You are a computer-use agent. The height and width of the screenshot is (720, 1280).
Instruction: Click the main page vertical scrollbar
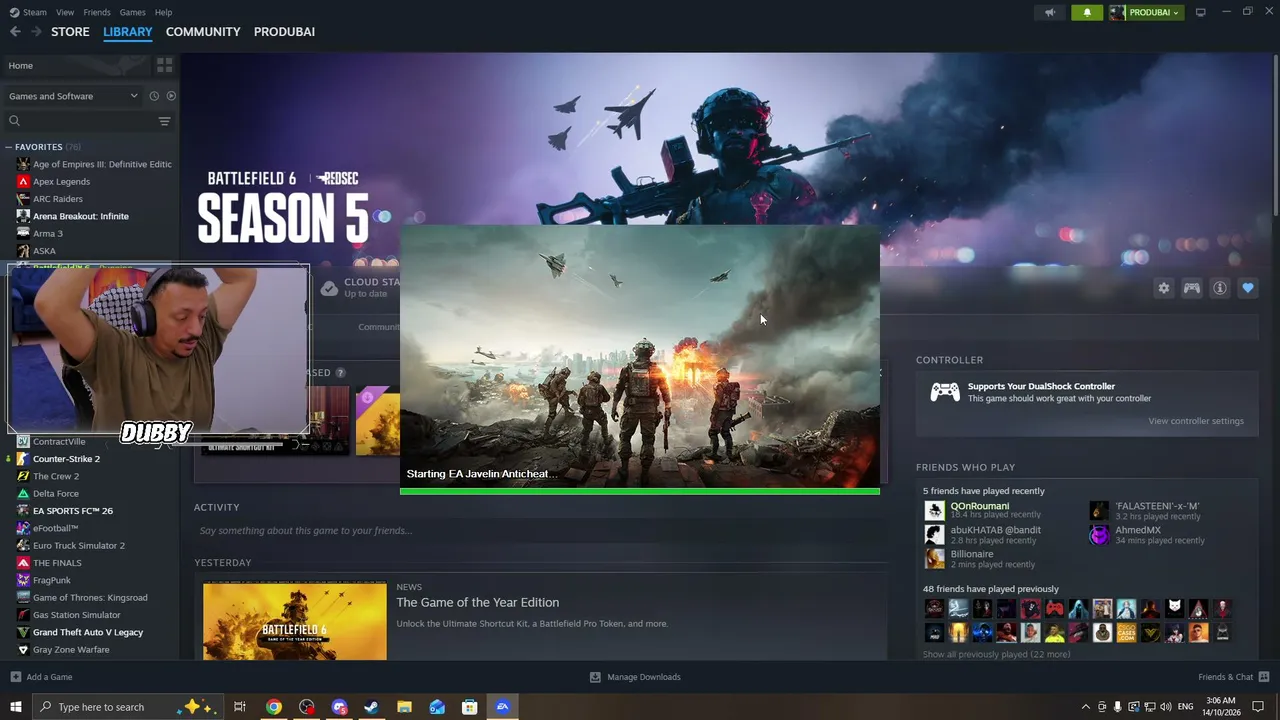(1276, 135)
